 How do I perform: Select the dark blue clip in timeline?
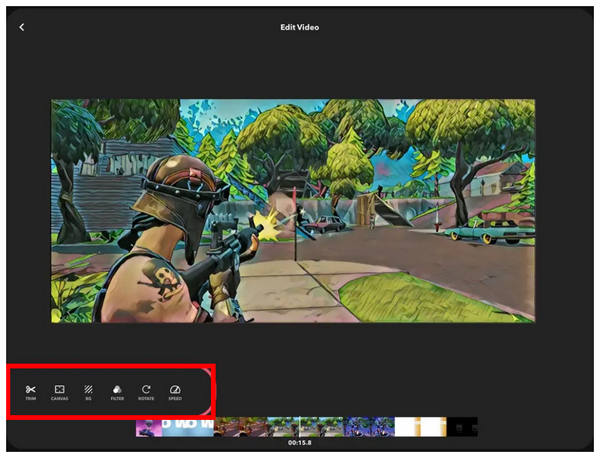[369, 427]
